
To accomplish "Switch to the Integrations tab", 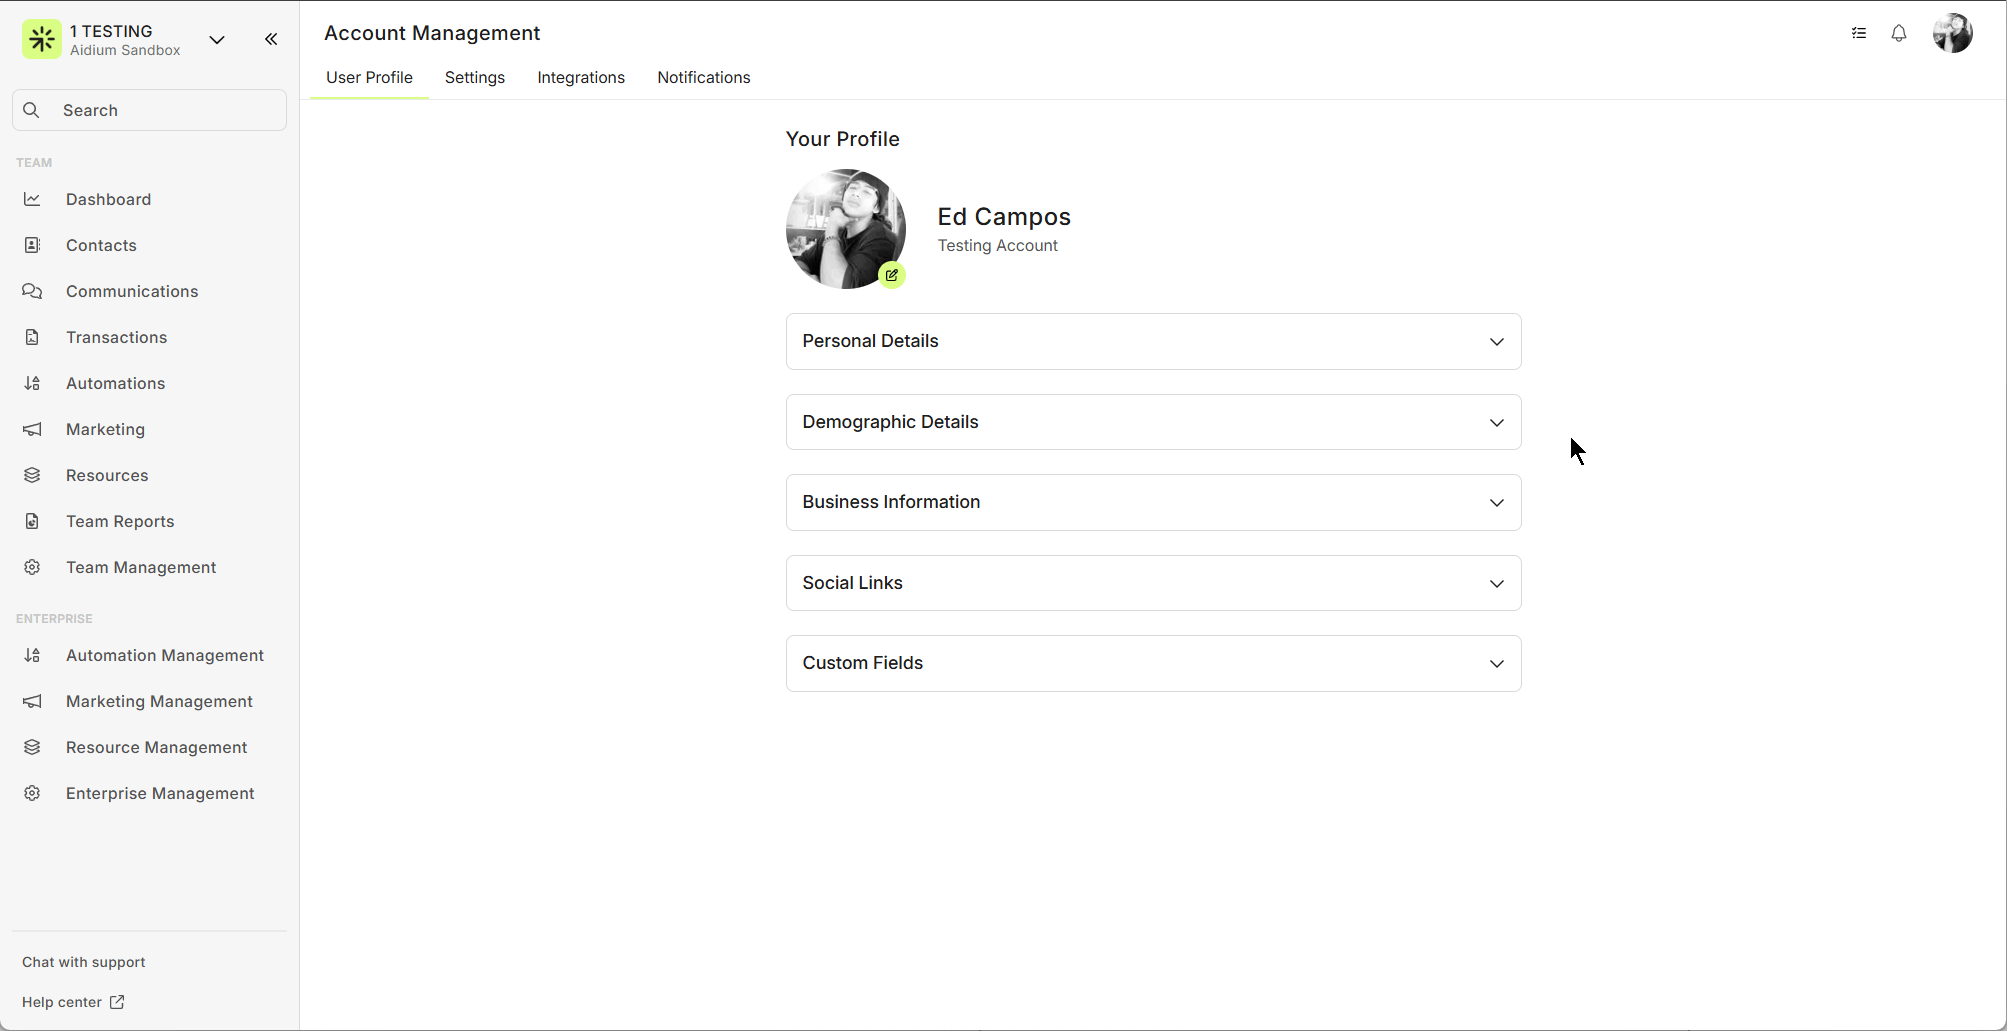I will (580, 77).
